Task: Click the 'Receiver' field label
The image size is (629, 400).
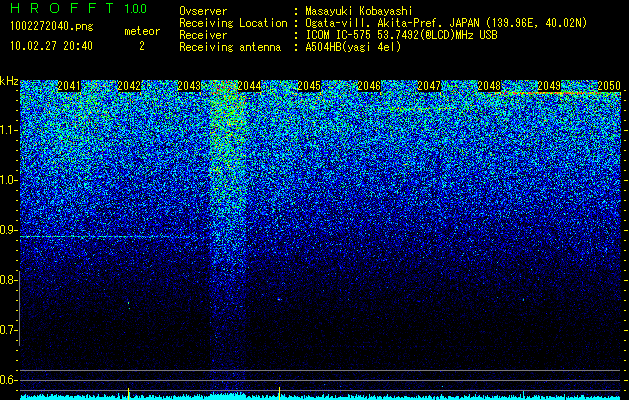Action: click(x=203, y=35)
